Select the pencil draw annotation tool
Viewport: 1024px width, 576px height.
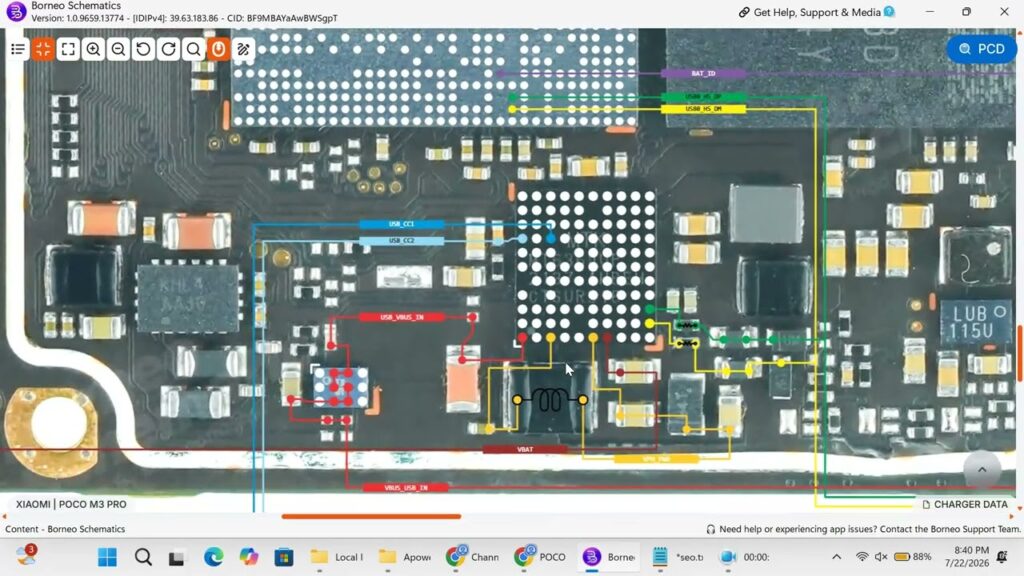coord(244,49)
